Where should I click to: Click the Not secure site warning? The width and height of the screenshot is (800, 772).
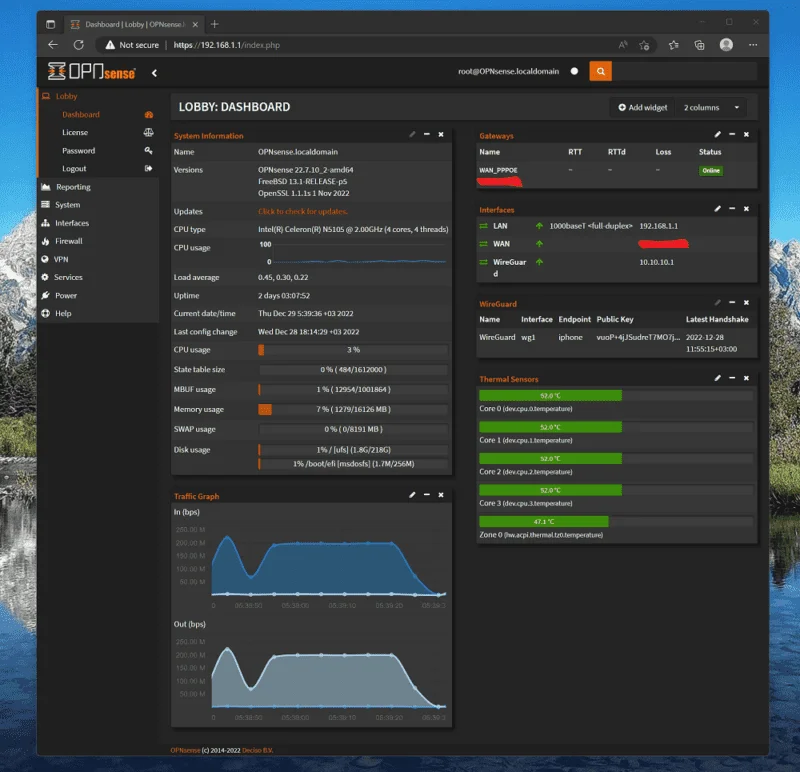[132, 45]
